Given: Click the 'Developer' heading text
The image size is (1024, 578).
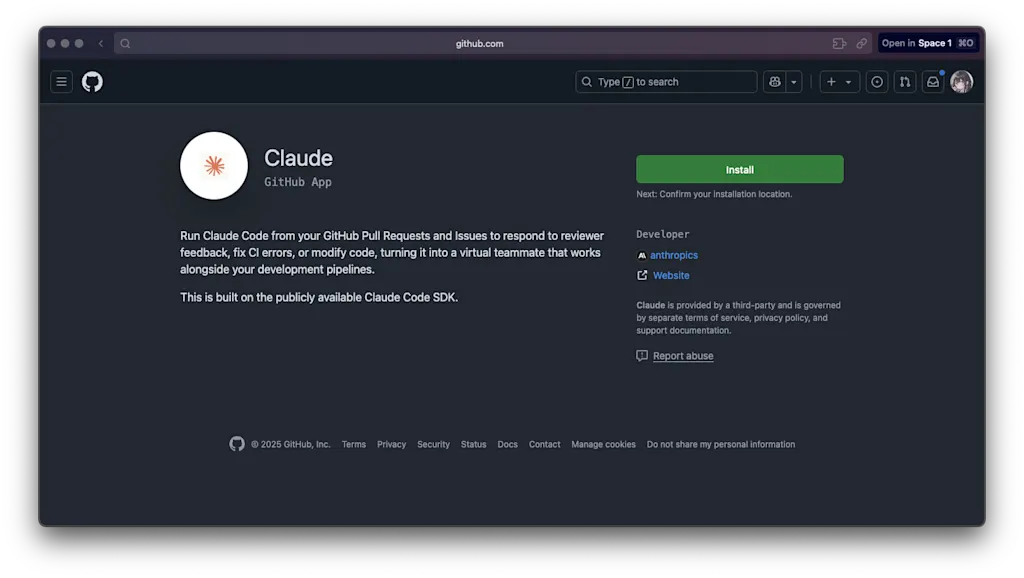Looking at the screenshot, I should point(663,234).
